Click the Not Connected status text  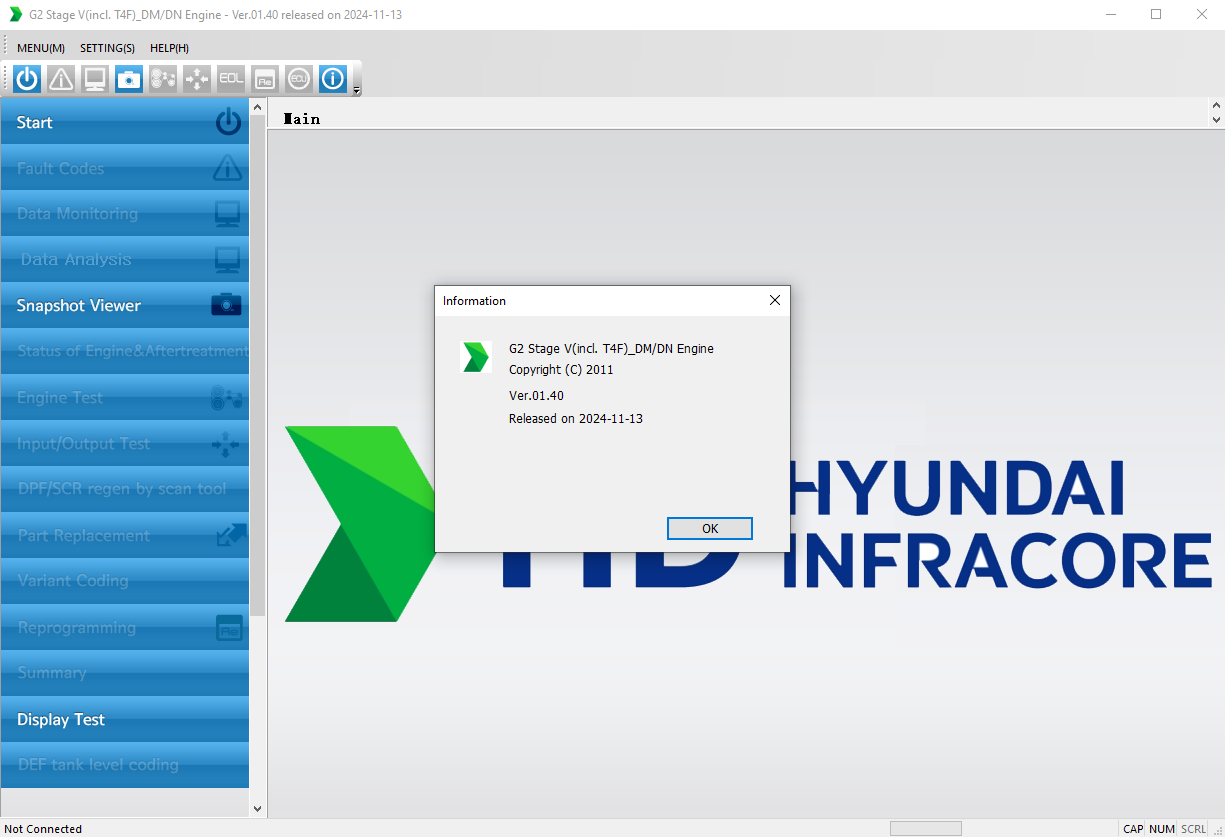[44, 829]
